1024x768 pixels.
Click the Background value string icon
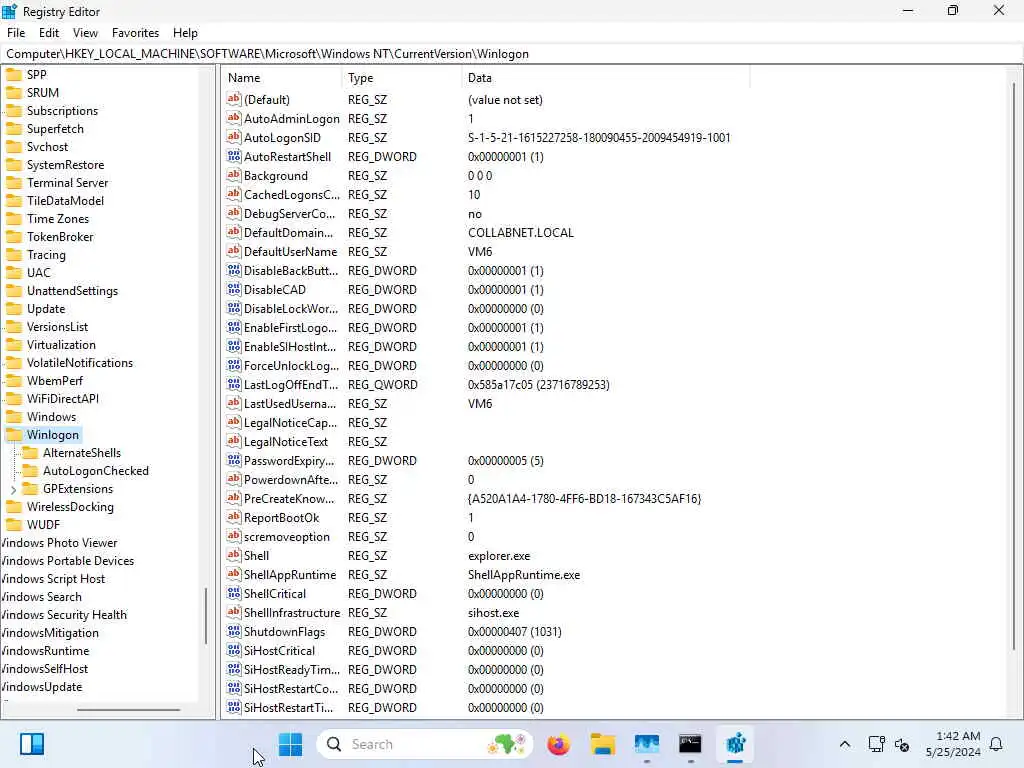[x=234, y=175]
